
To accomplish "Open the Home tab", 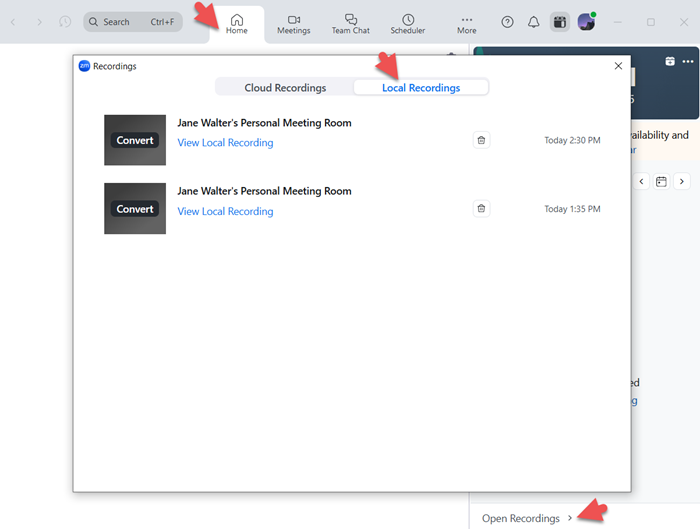I will 237,23.
